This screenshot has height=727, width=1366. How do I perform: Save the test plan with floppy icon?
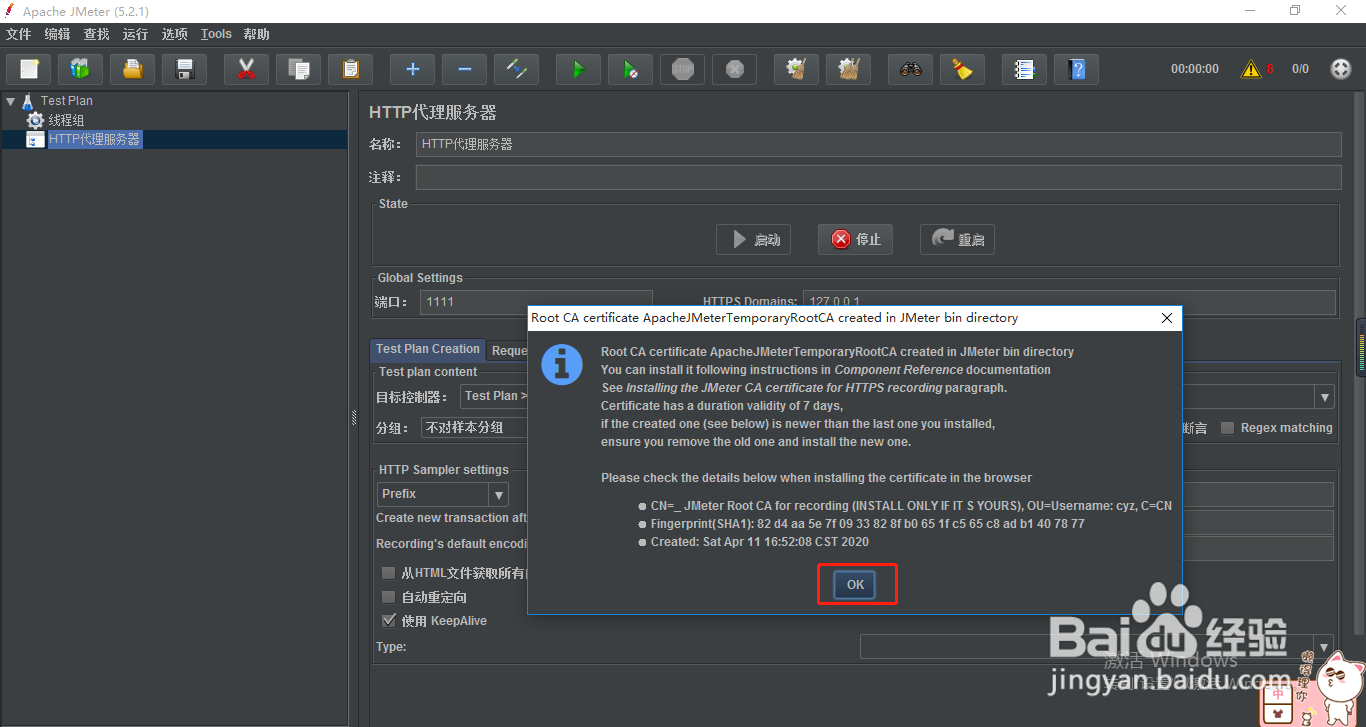tap(184, 69)
